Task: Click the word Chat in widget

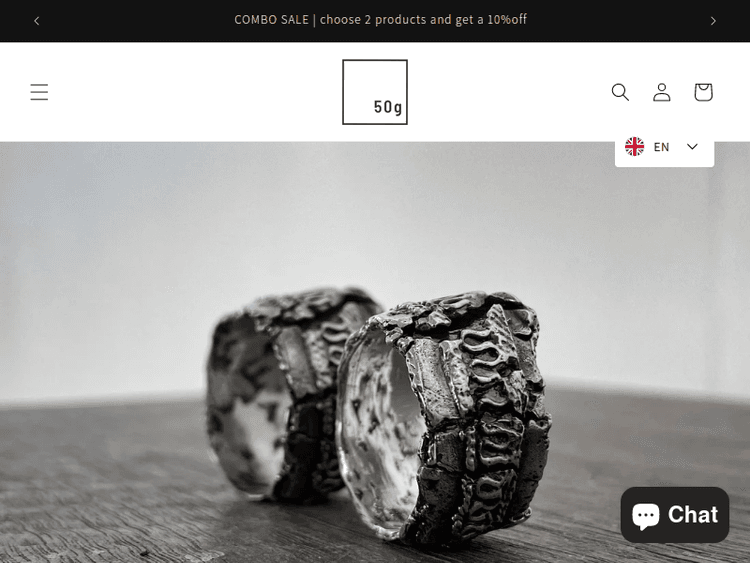Action: (693, 515)
